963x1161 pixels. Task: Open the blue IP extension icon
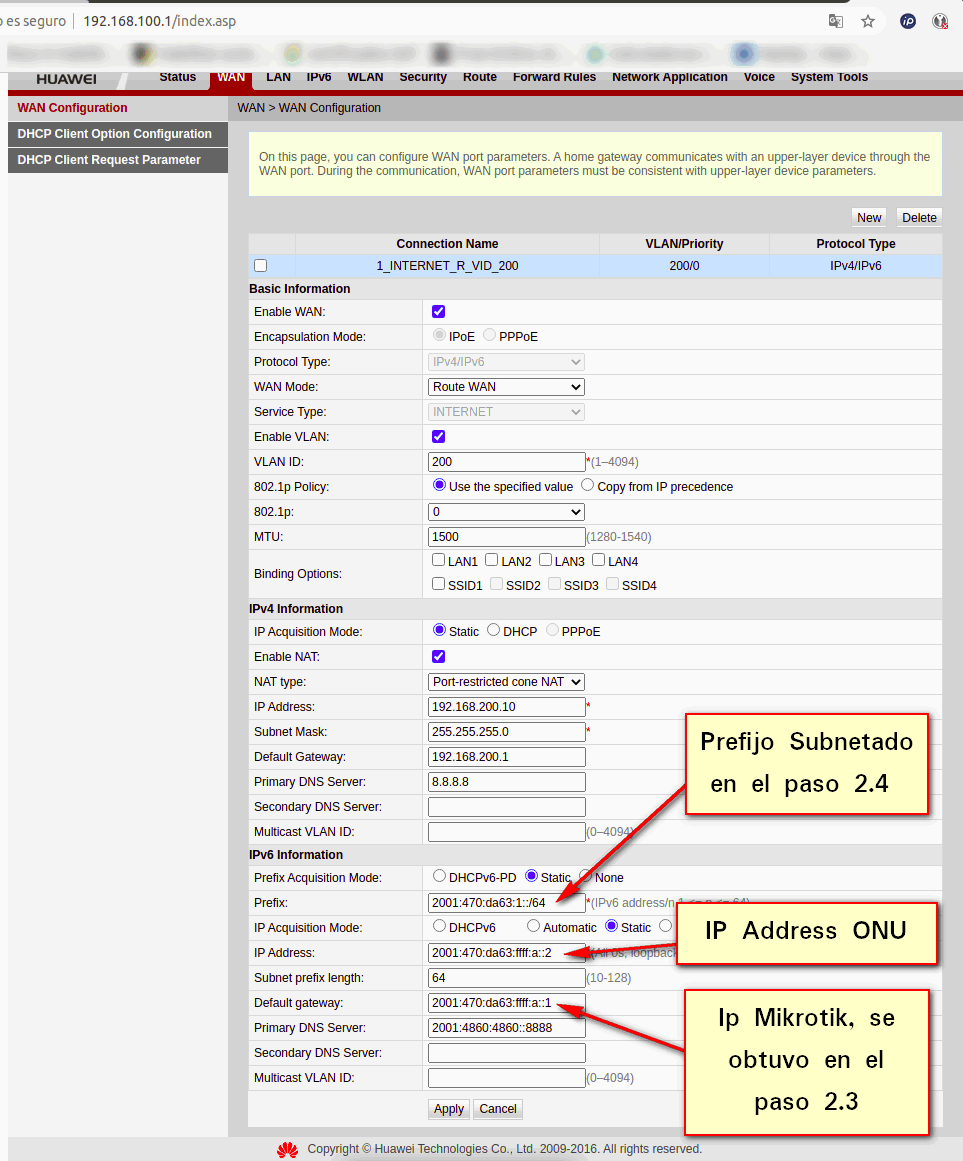(x=908, y=21)
